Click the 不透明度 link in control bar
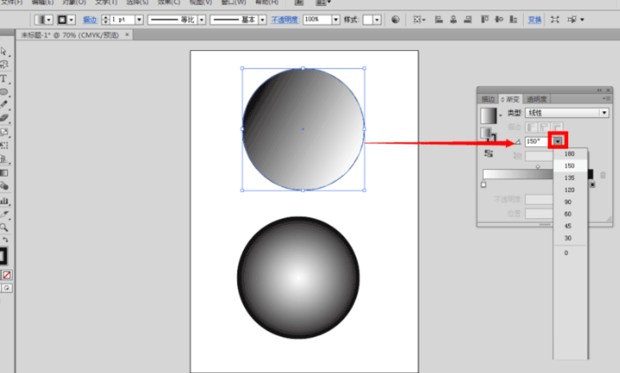Image resolution: width=620 pixels, height=373 pixels. pyautogui.click(x=285, y=20)
